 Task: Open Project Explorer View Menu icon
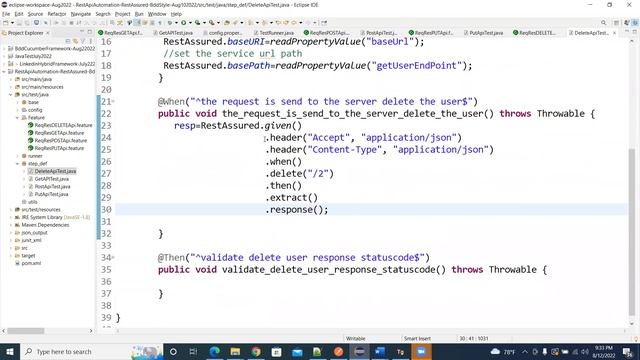click(x=90, y=41)
